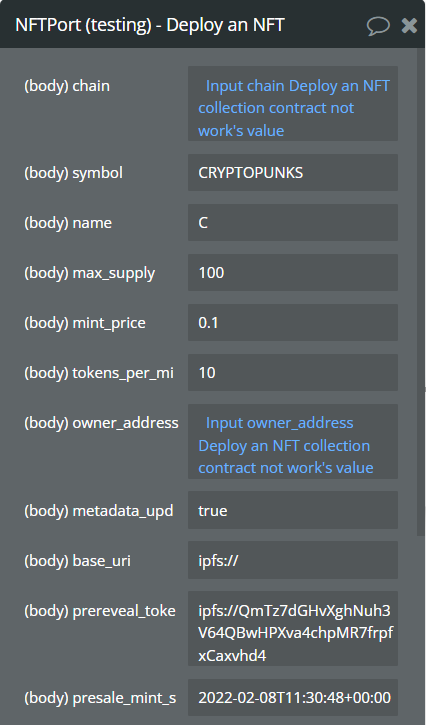The width and height of the screenshot is (426, 725).
Task: Change the mint_price value 0.1
Action: click(x=293, y=322)
